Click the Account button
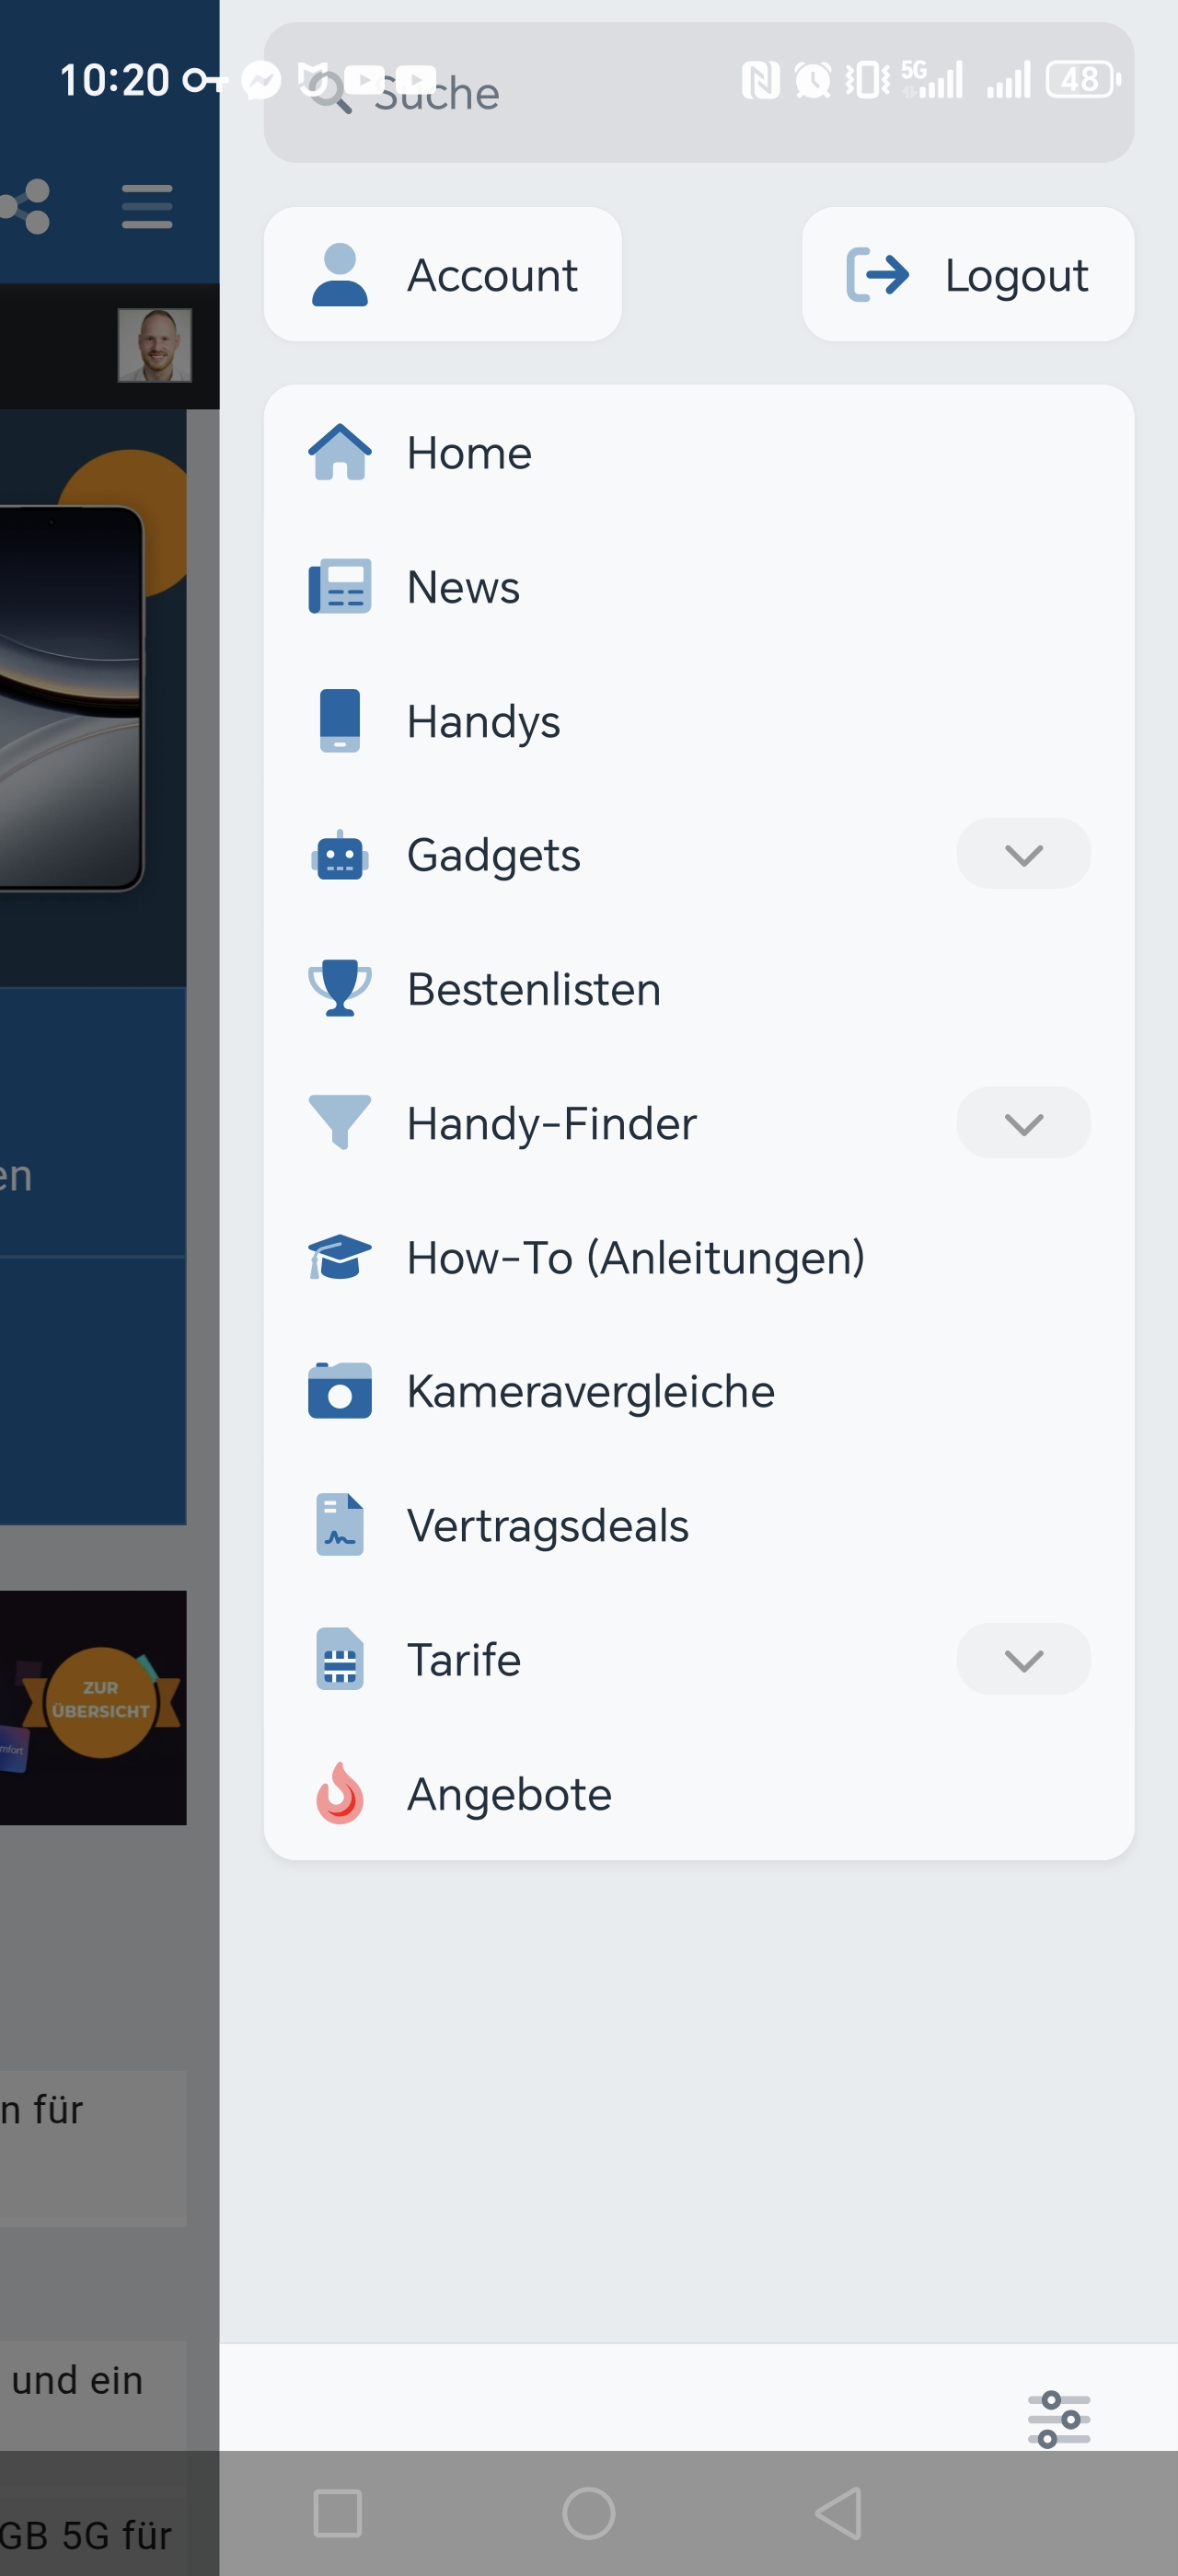Screen dimensions: 1178x2576 coord(442,274)
